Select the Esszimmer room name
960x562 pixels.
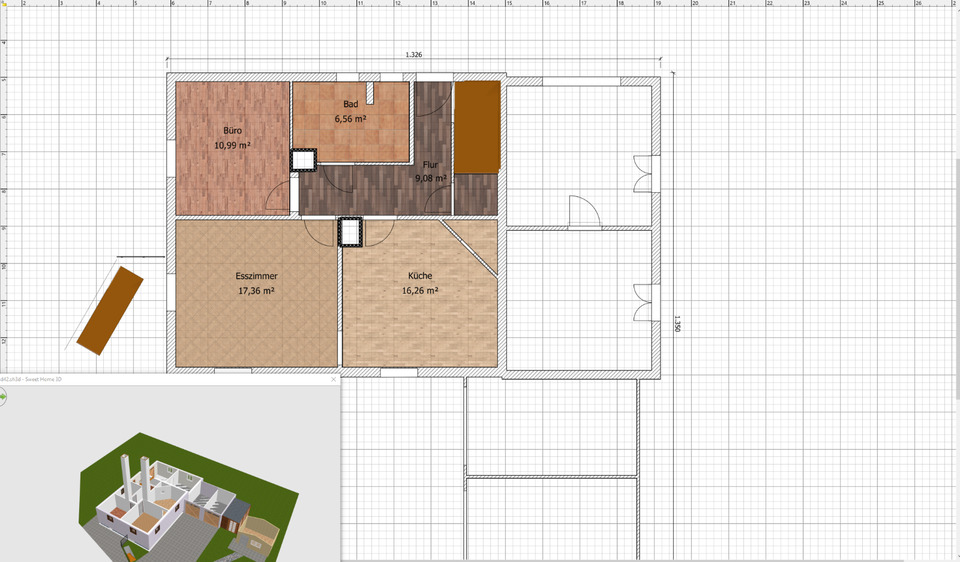[x=256, y=276]
